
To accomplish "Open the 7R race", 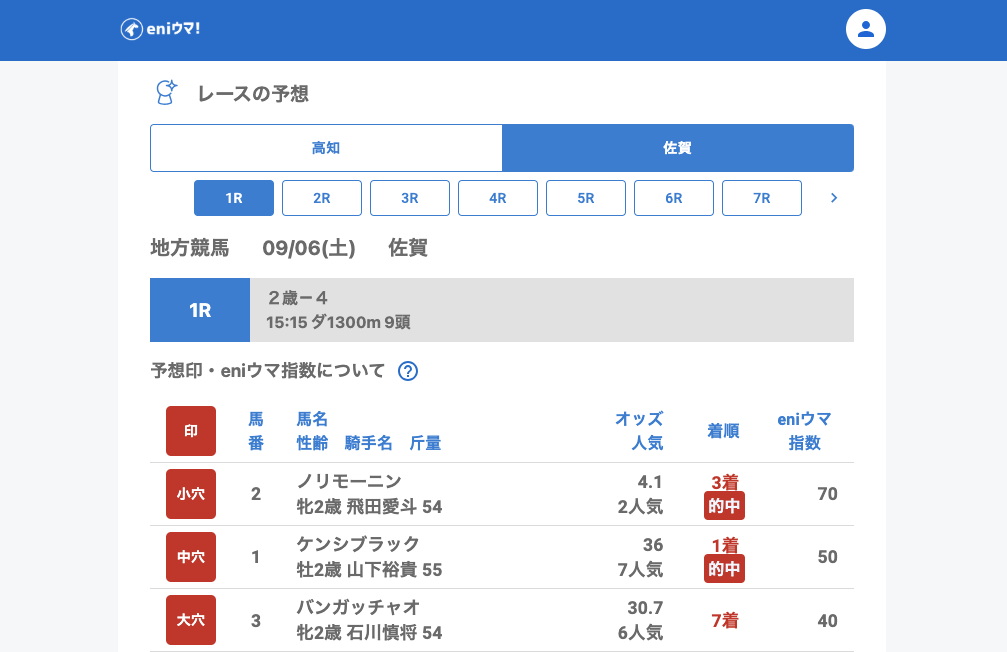I will [x=762, y=198].
